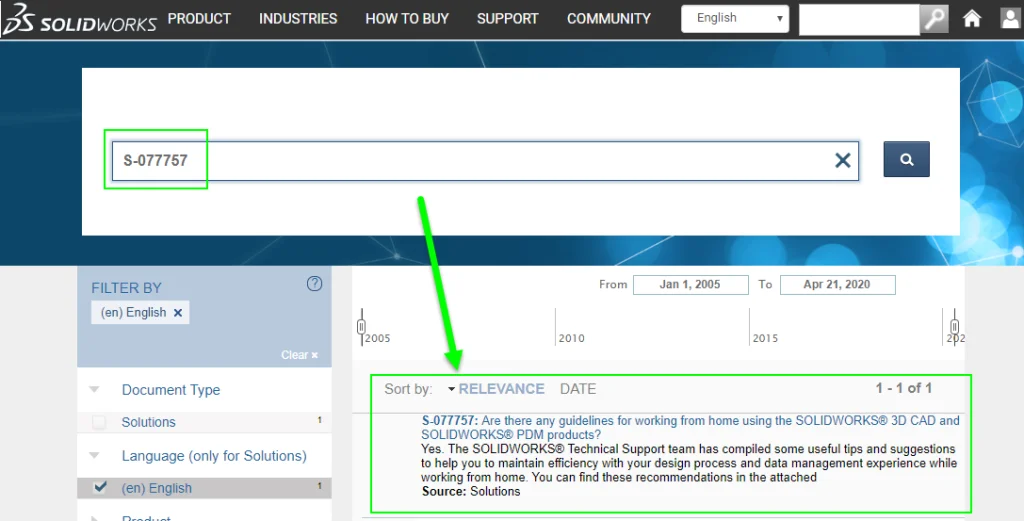
Task: Remove the (en) English filter tag
Action: click(178, 313)
